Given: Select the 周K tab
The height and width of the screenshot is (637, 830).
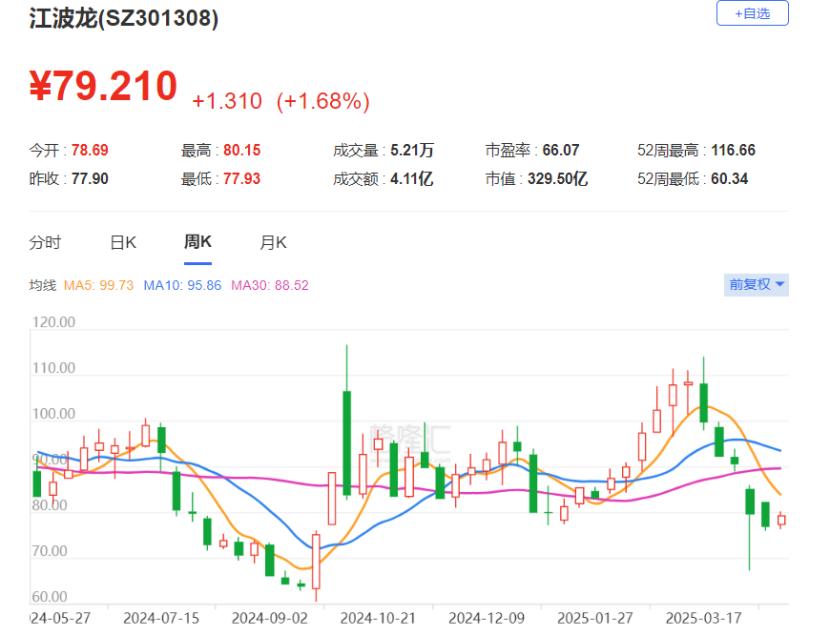Looking at the screenshot, I should pyautogui.click(x=197, y=242).
